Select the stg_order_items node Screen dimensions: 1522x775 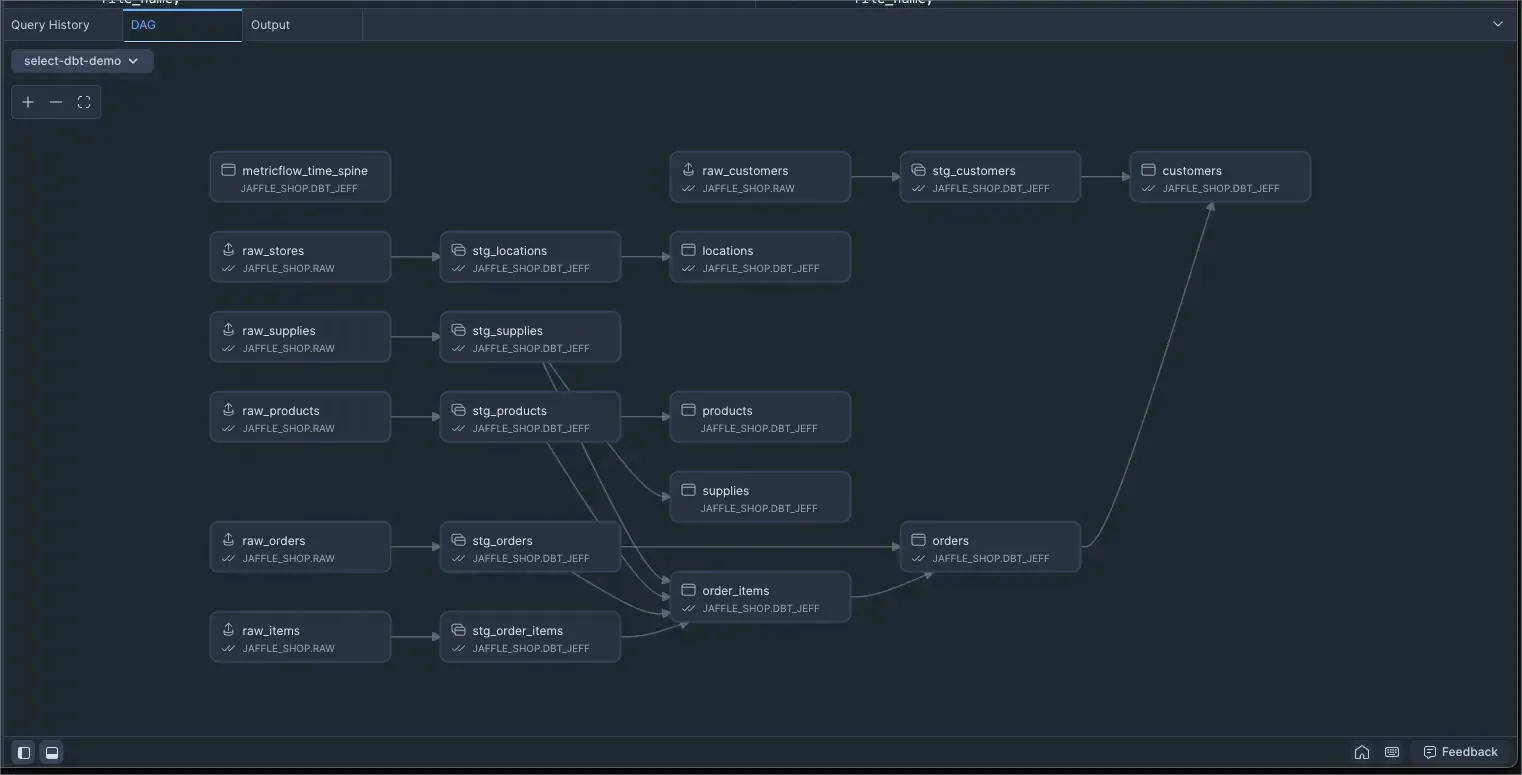529,636
